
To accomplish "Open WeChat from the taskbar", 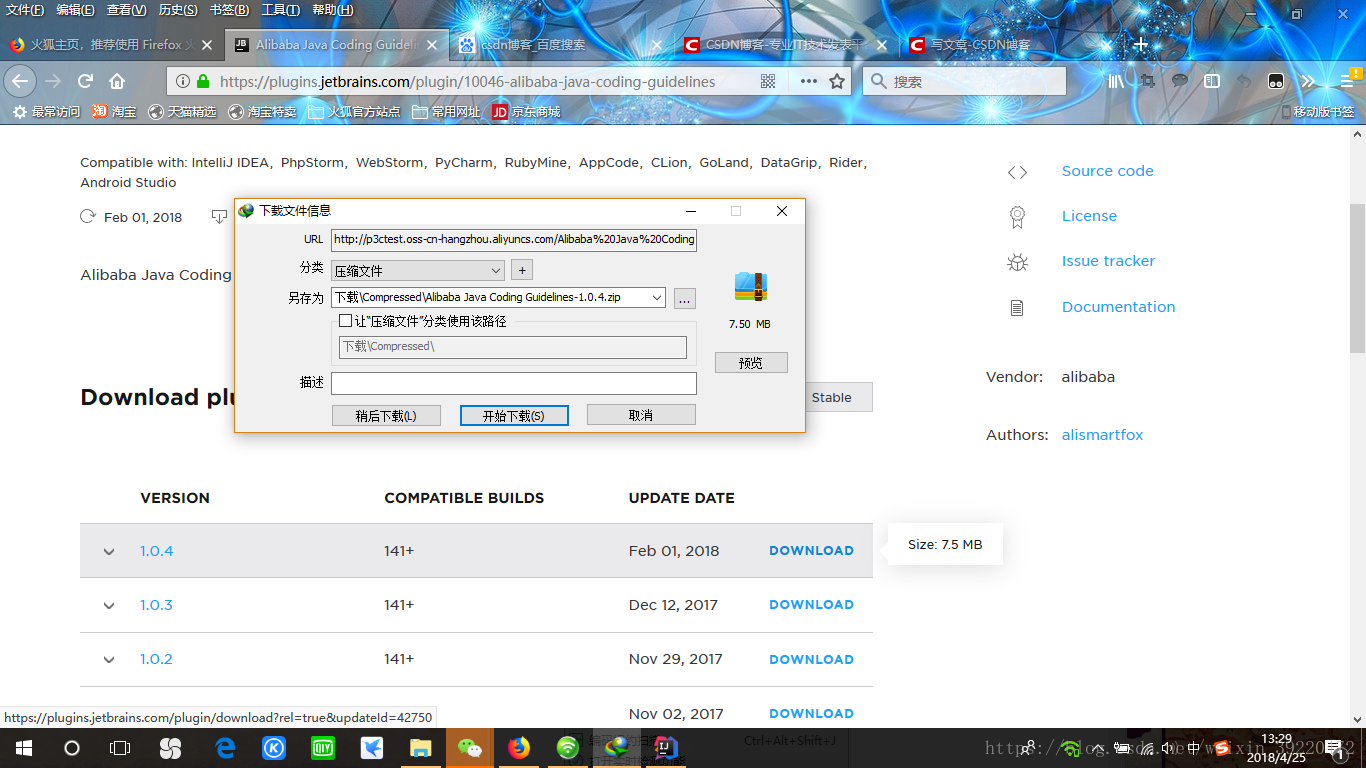I will pyautogui.click(x=469, y=748).
